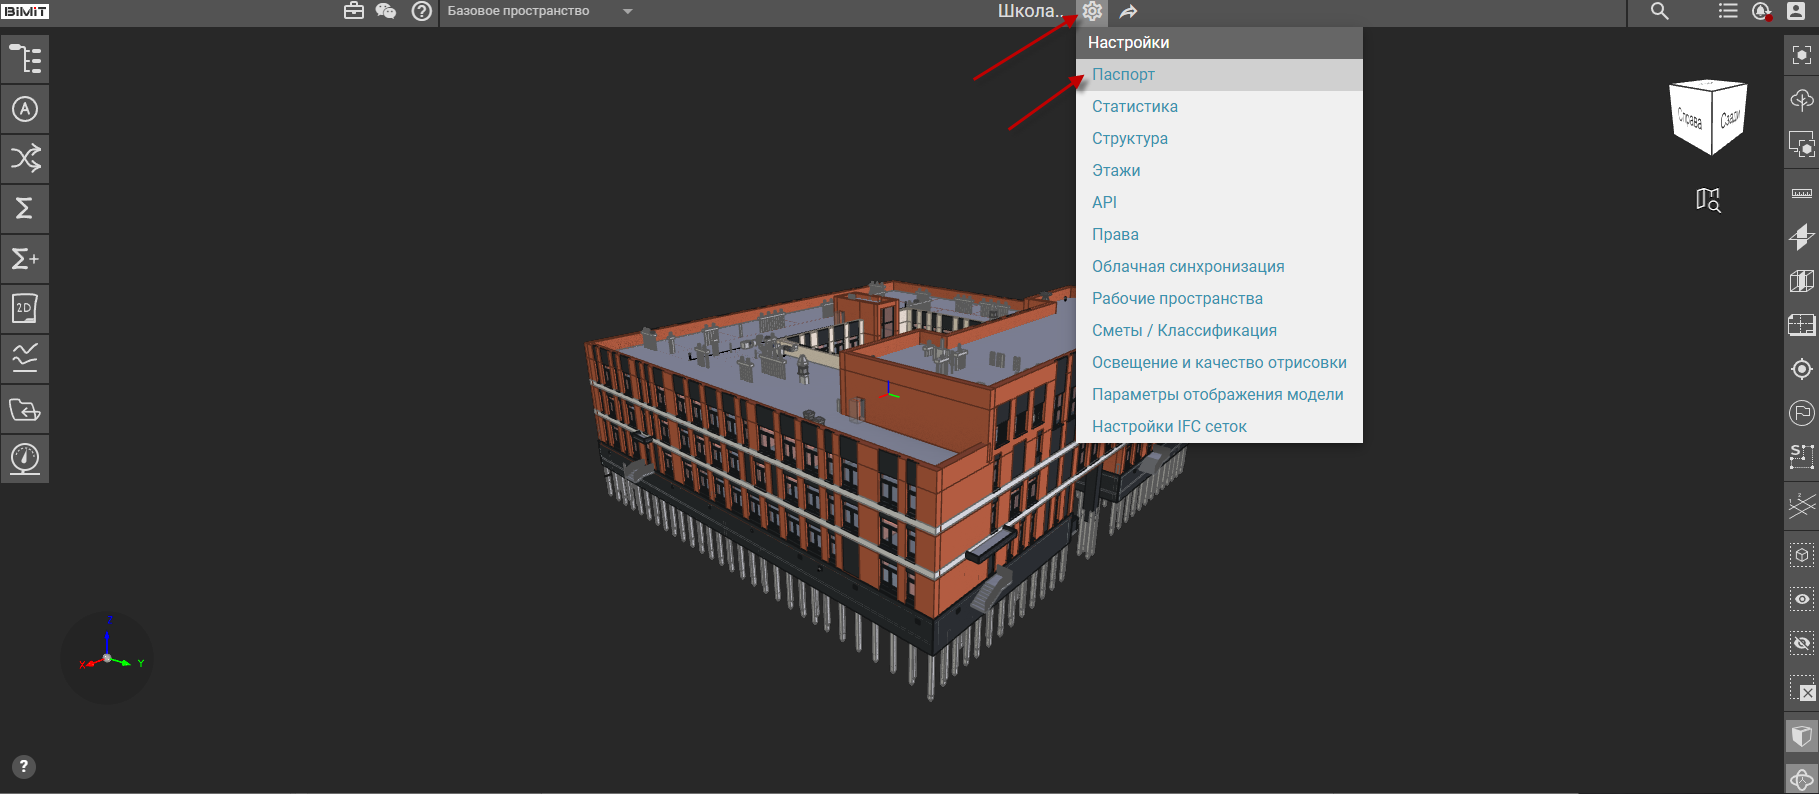
Task: Click the round help button at bottom-left
Action: [23, 767]
